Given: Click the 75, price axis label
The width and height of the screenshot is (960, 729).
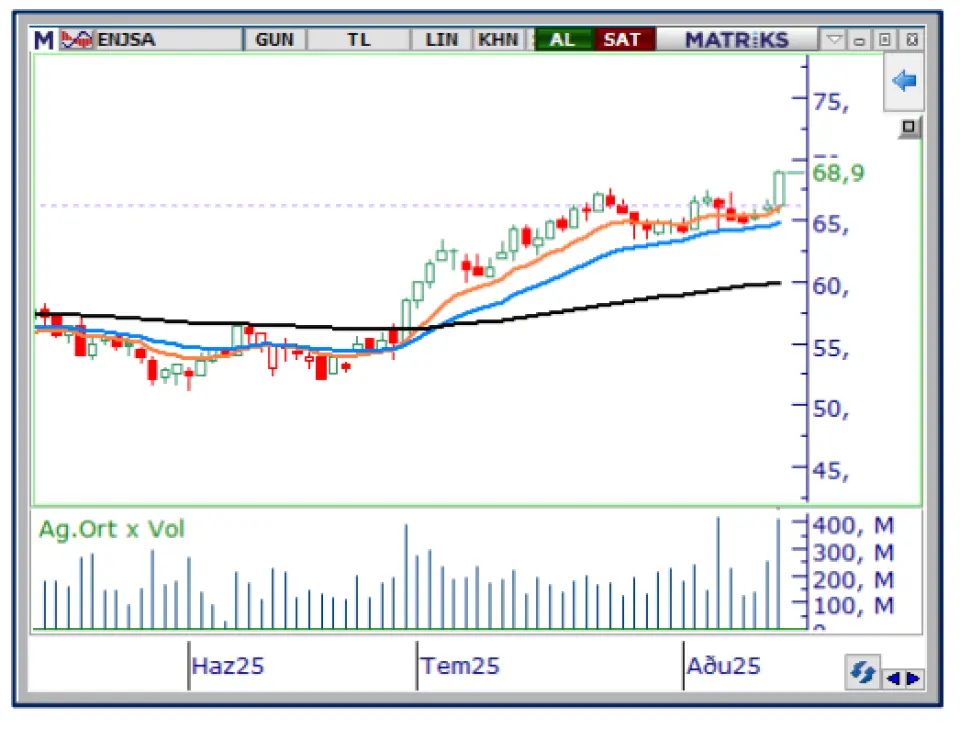Looking at the screenshot, I should 831,102.
